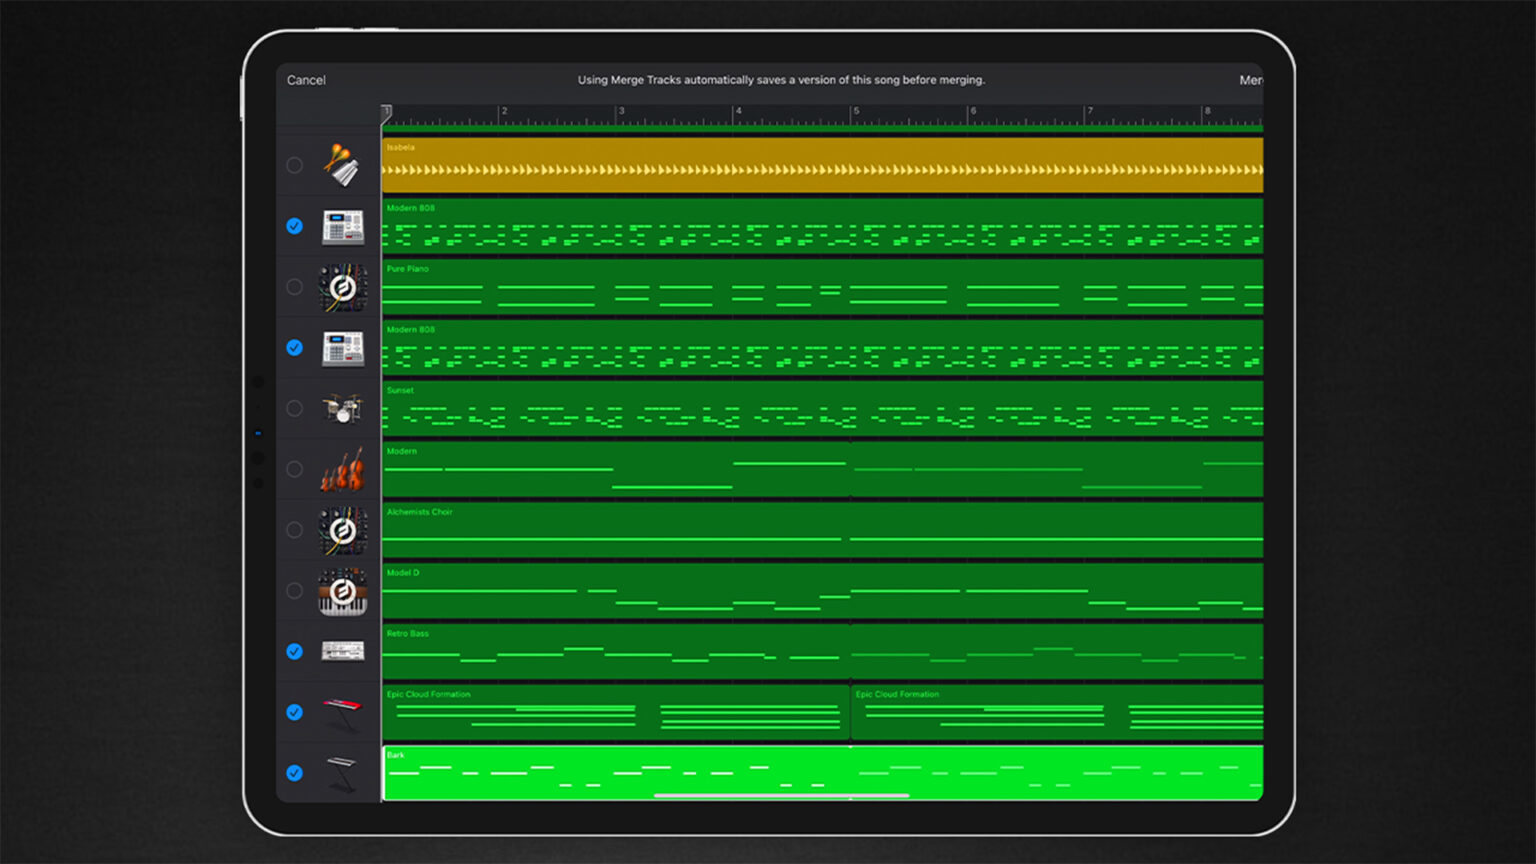The width and height of the screenshot is (1536, 864).
Task: Select the Alchemists Choir track checkbox
Action: [x=294, y=530]
